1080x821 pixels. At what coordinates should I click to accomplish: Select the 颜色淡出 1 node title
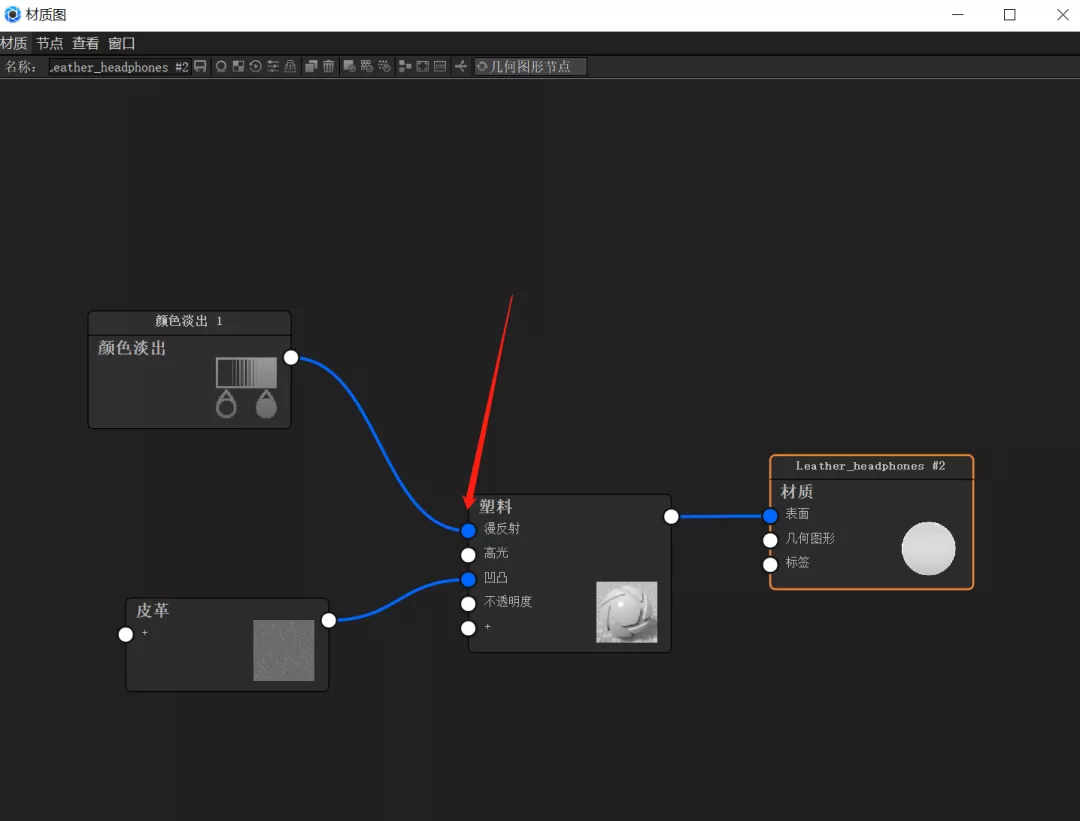point(189,321)
